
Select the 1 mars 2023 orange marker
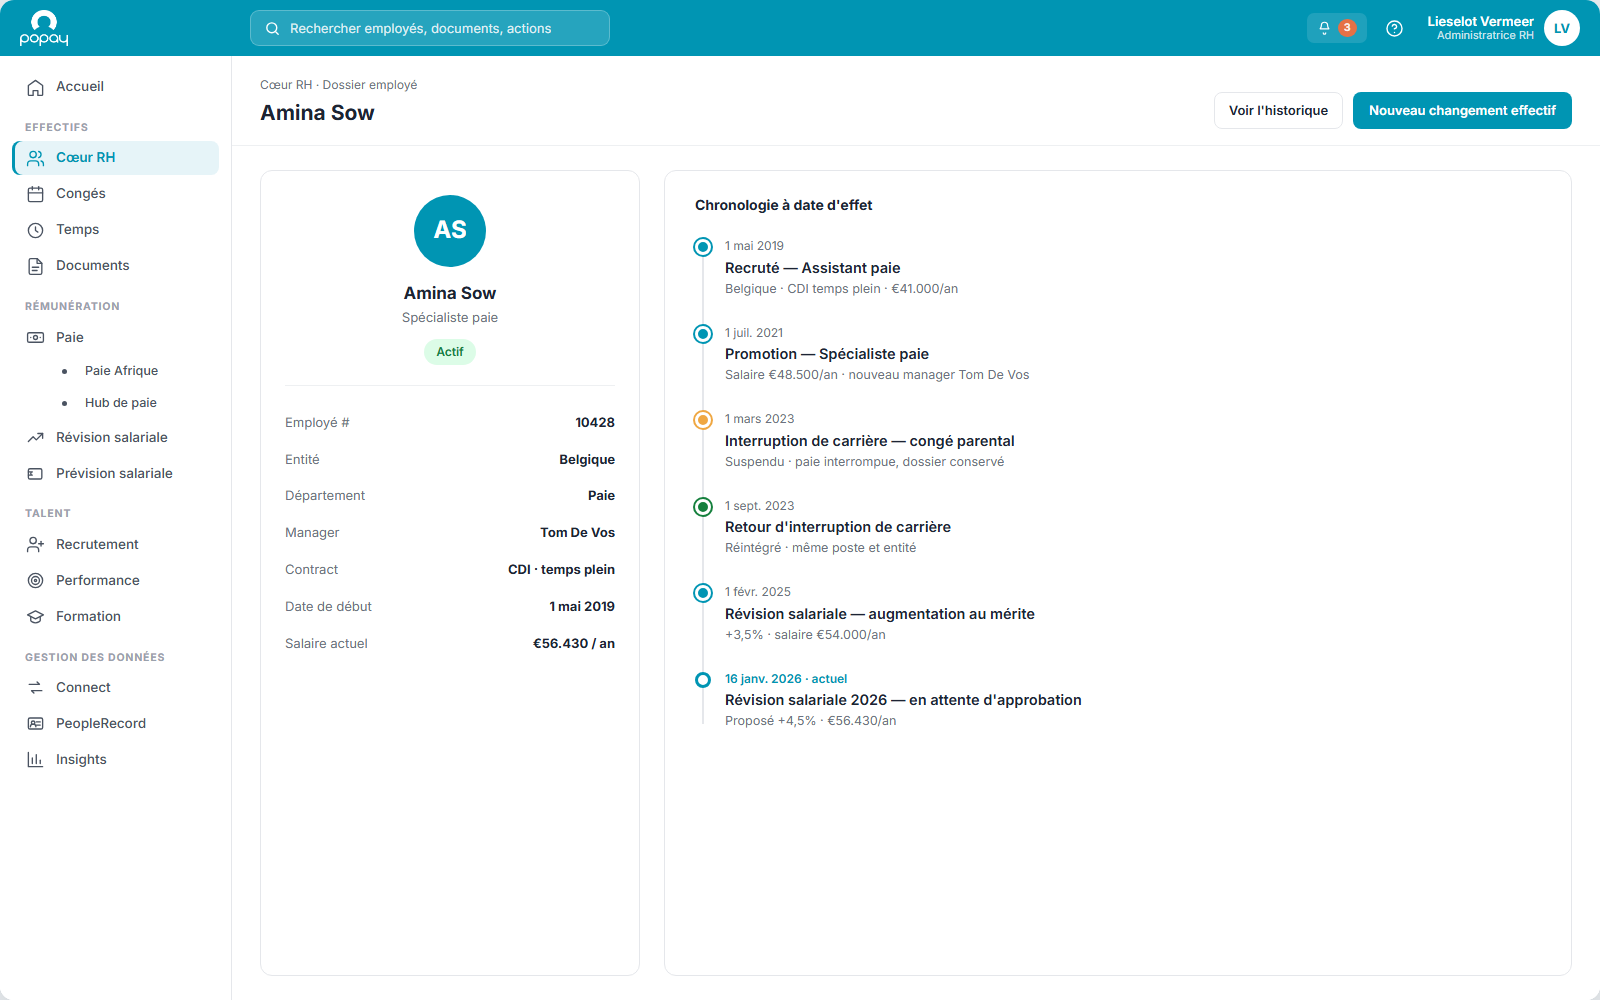(x=703, y=420)
